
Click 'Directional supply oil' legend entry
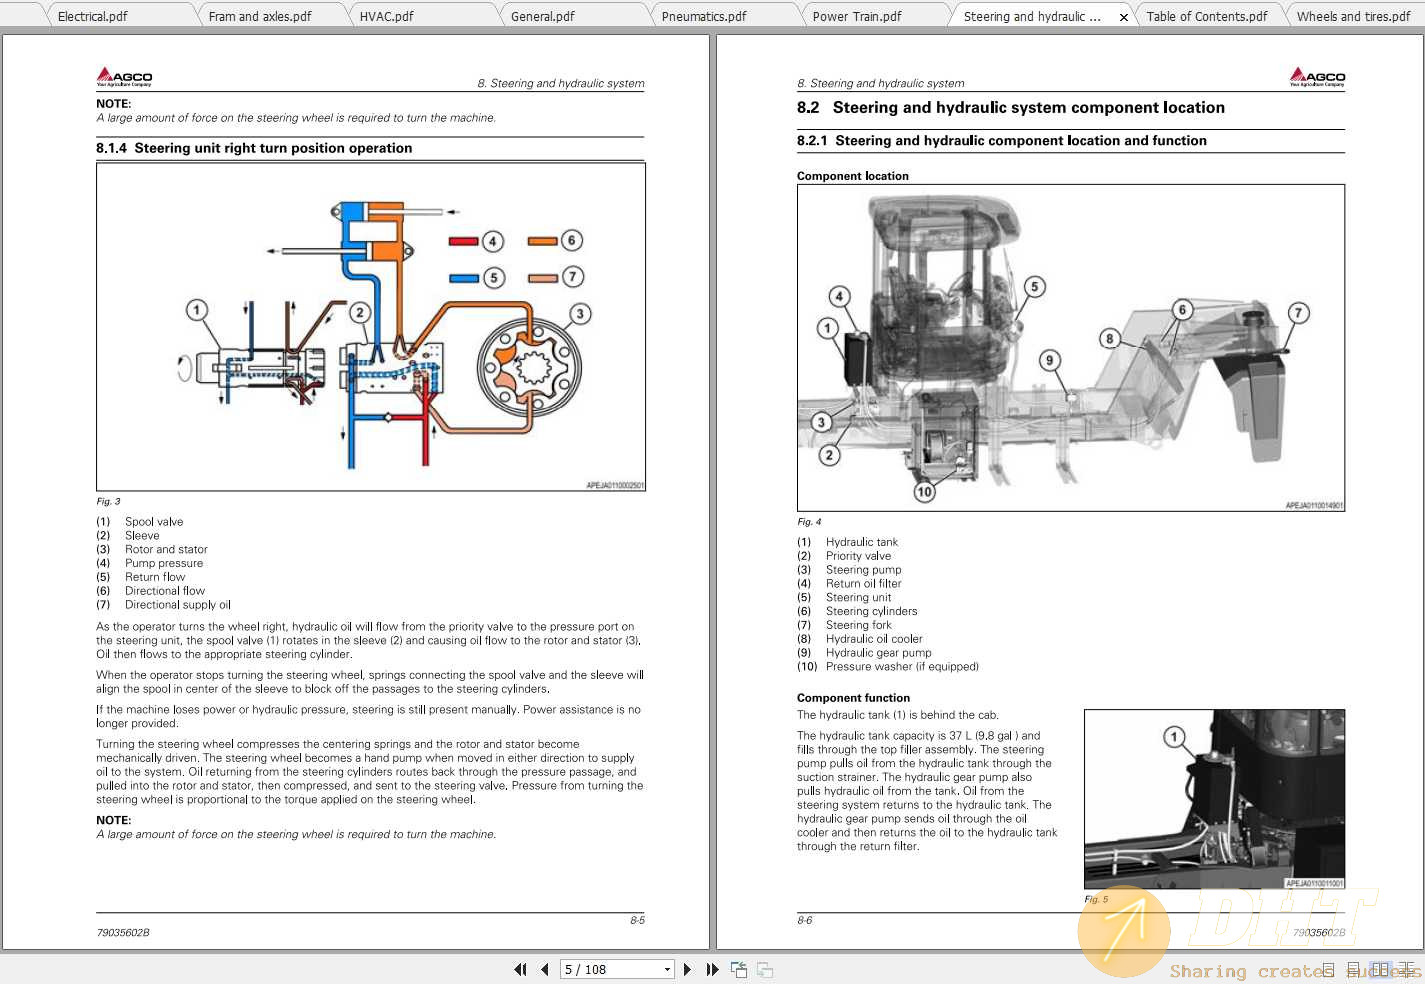pos(178,605)
